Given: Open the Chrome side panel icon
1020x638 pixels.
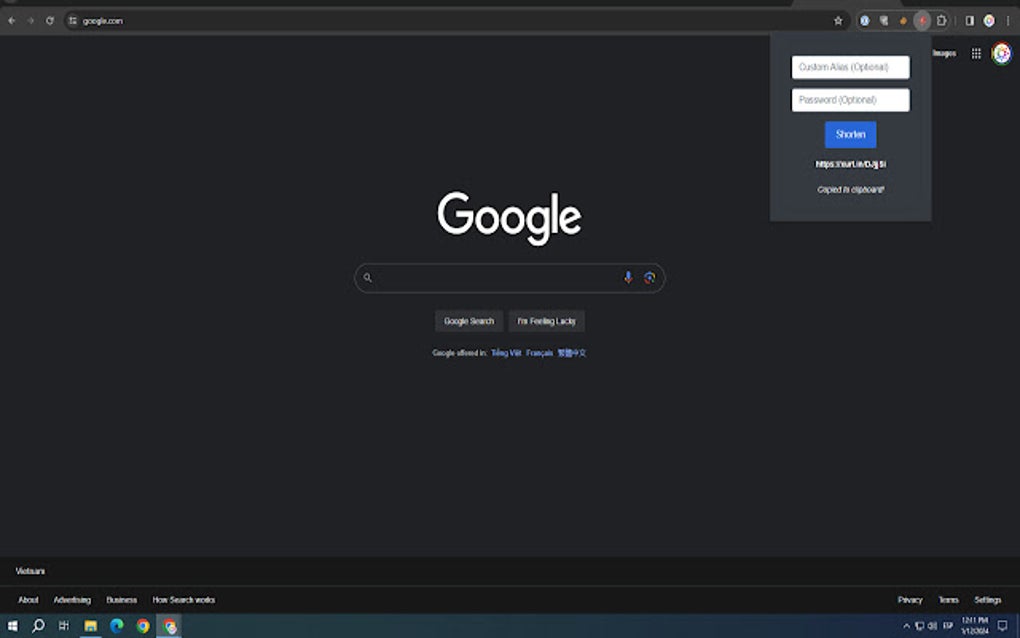Looking at the screenshot, I should (x=968, y=20).
